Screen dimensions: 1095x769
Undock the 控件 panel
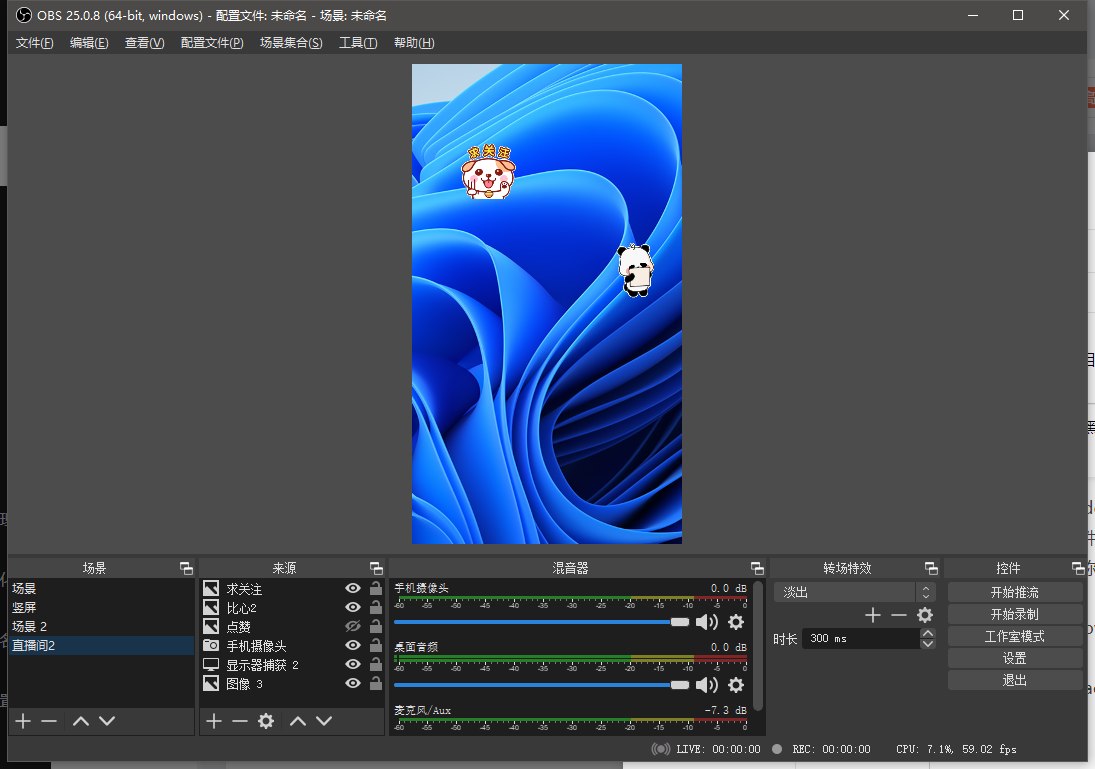click(x=1078, y=568)
